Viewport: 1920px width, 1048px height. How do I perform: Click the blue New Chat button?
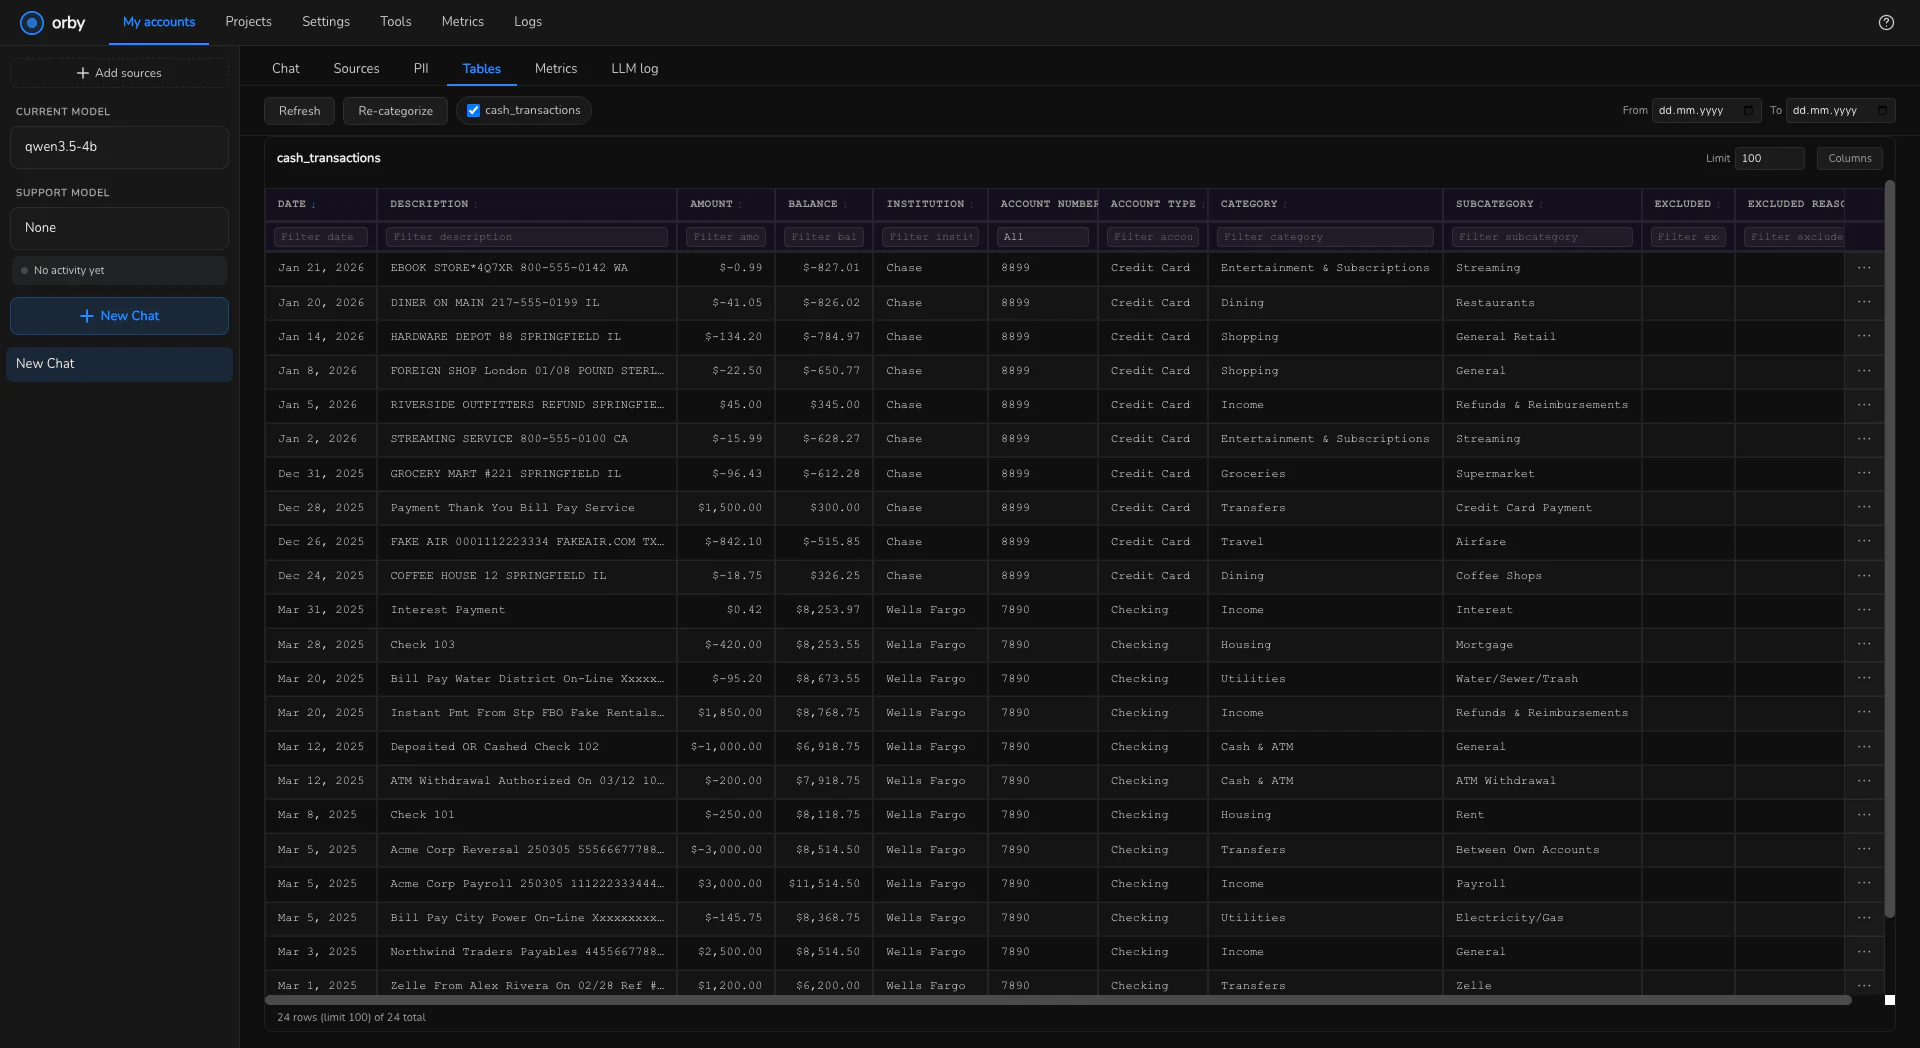pyautogui.click(x=119, y=316)
